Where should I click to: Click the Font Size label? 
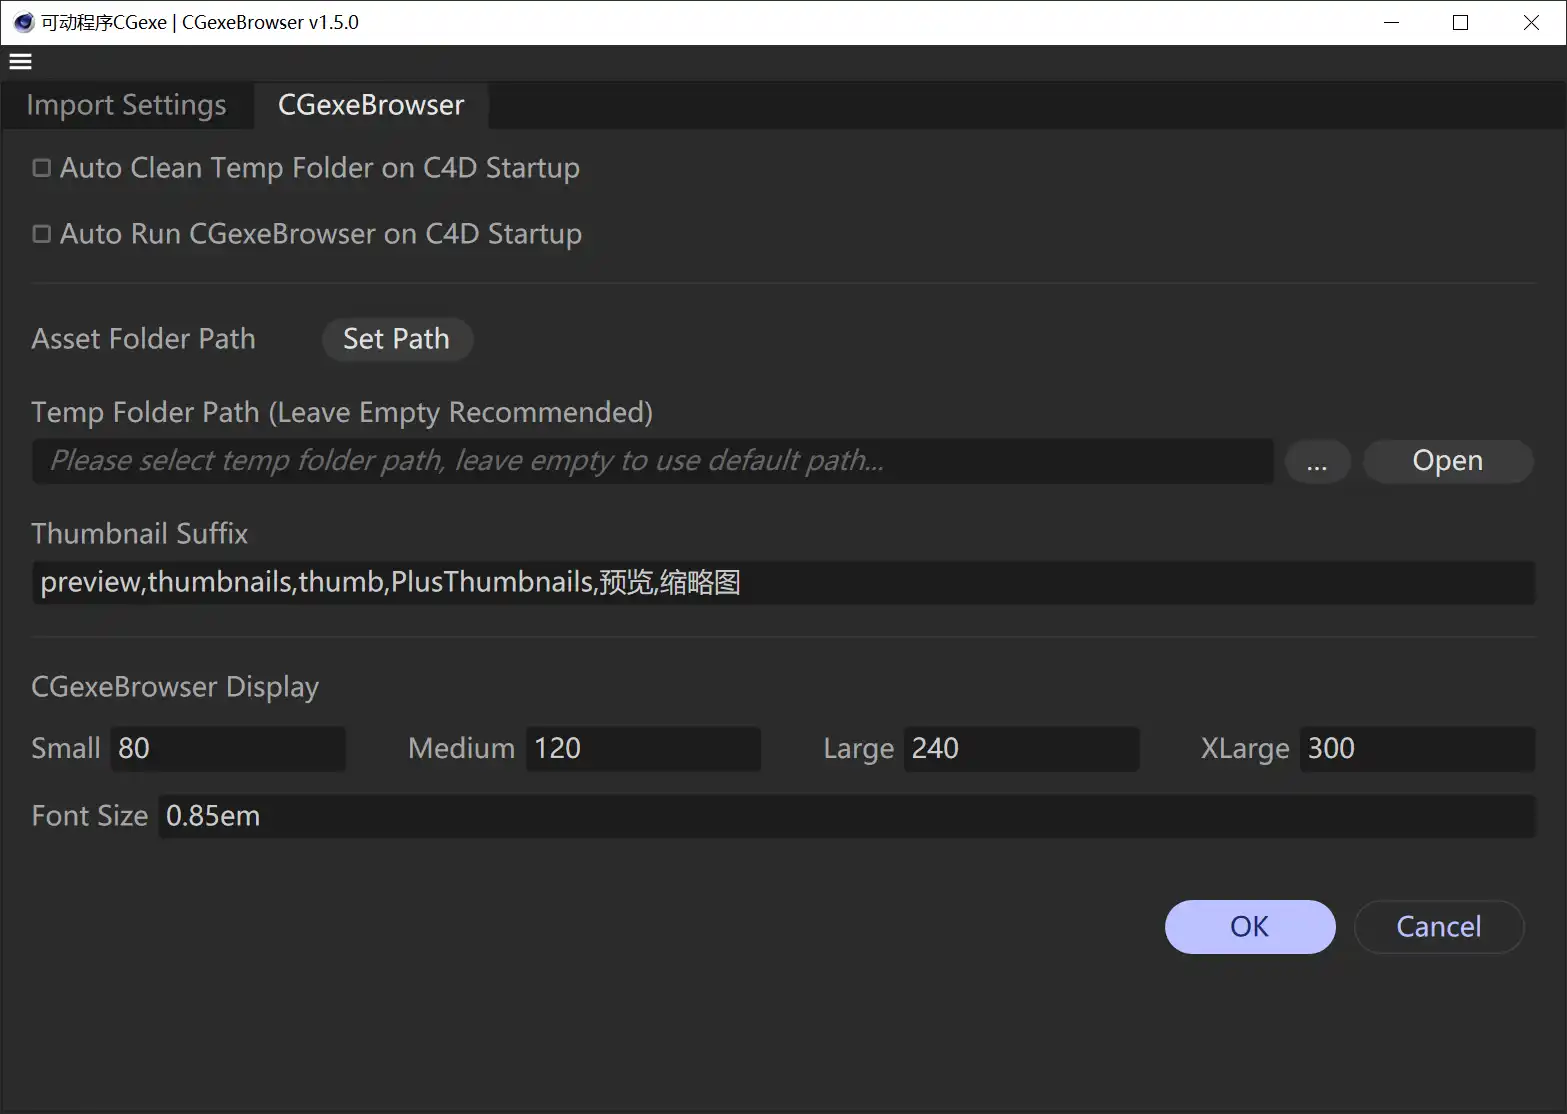click(x=89, y=816)
